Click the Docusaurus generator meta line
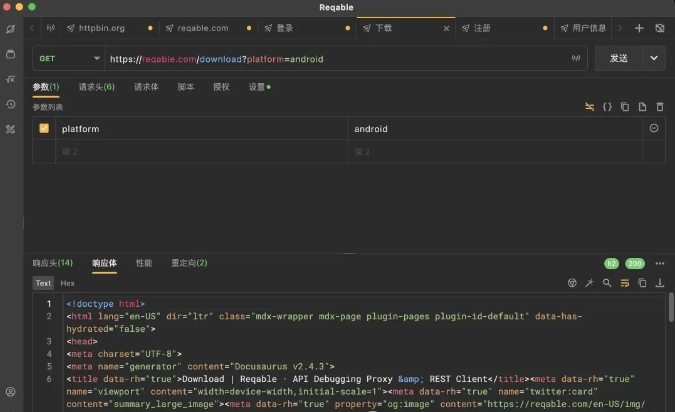This screenshot has height=412, width=675. (200, 366)
